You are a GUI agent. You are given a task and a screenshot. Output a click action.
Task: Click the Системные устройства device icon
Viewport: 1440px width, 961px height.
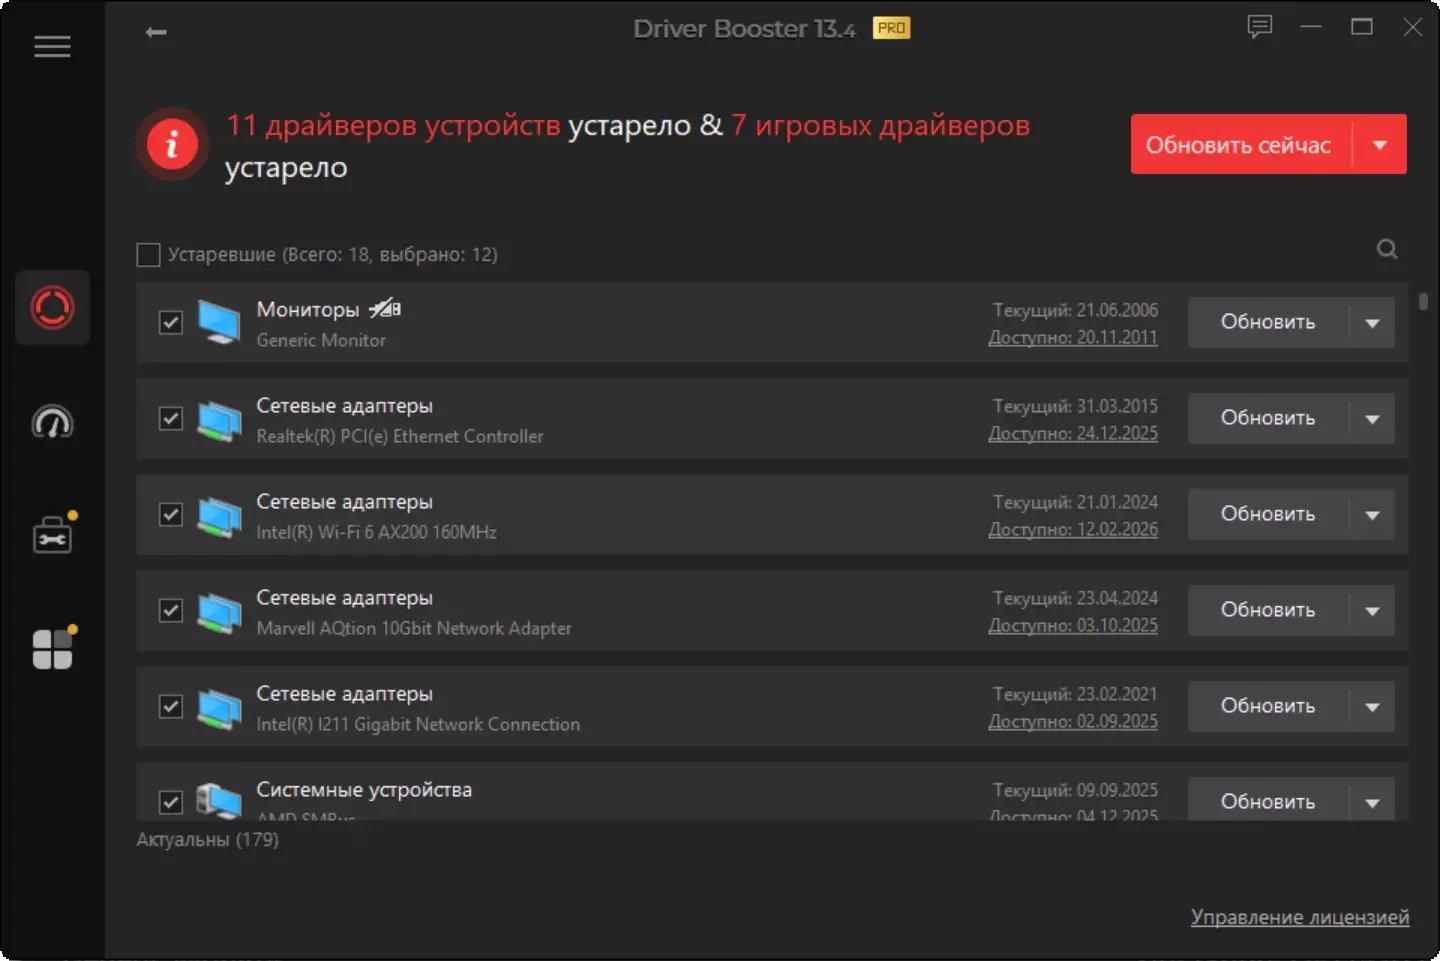pos(219,801)
